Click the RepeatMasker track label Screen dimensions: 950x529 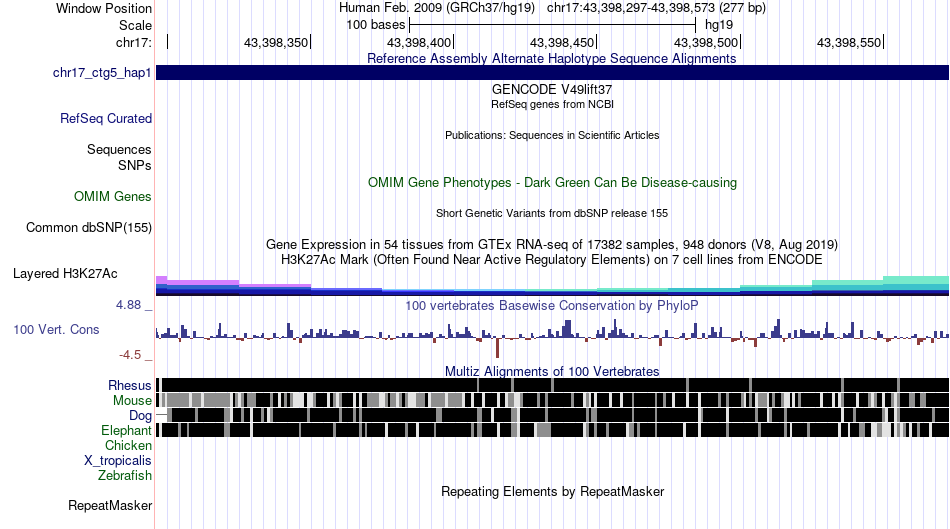(x=110, y=505)
